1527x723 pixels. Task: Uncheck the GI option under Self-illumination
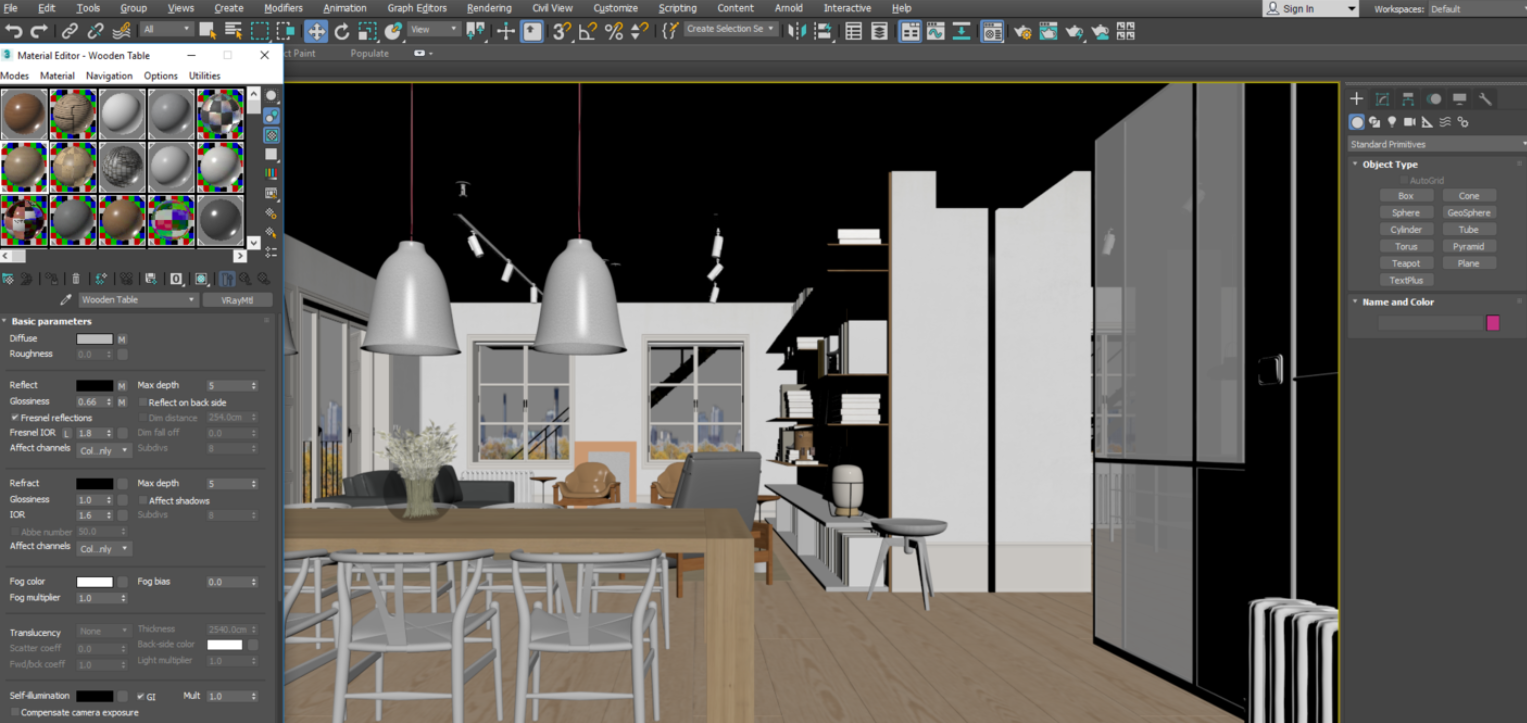(140, 695)
